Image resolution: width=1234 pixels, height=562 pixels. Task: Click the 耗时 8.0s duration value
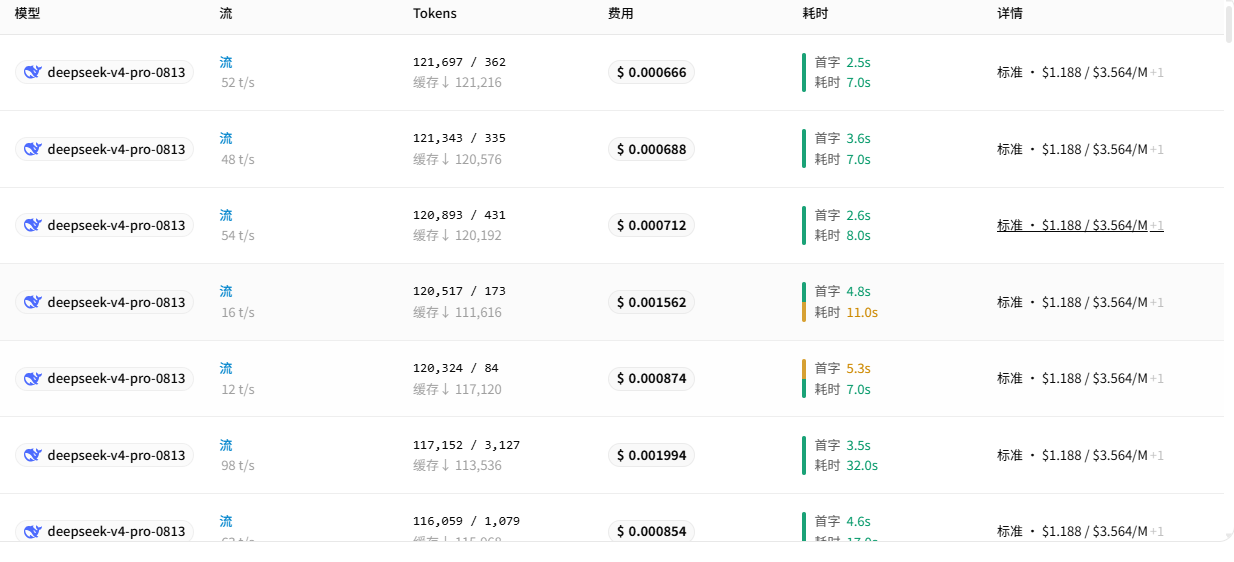coord(842,236)
